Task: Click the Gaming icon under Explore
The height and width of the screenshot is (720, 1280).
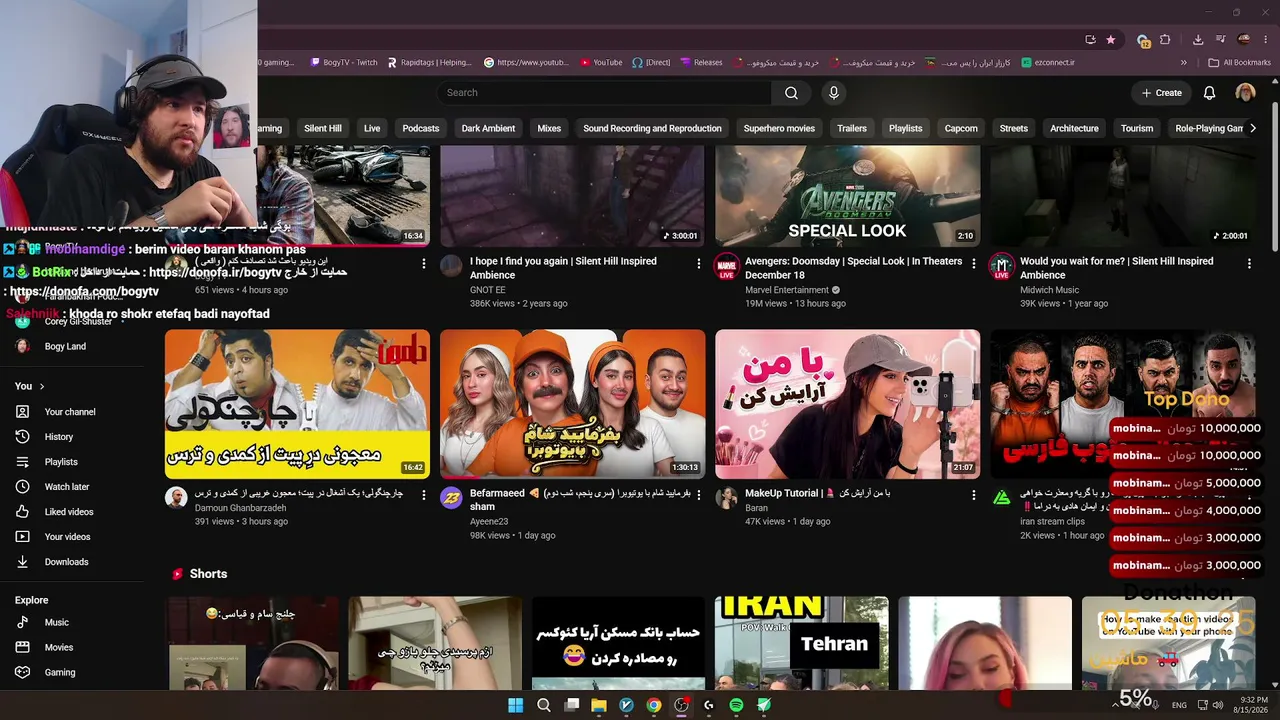Action: click(22, 672)
